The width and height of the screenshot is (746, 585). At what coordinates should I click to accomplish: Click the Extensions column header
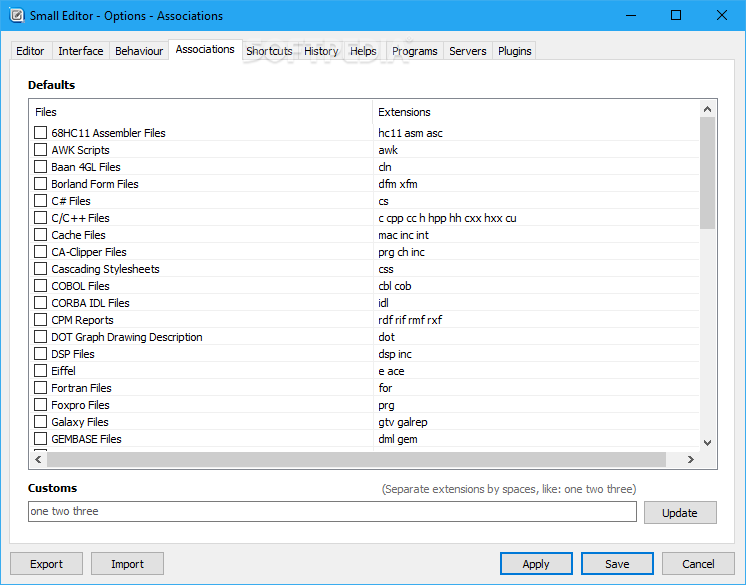tap(536, 112)
